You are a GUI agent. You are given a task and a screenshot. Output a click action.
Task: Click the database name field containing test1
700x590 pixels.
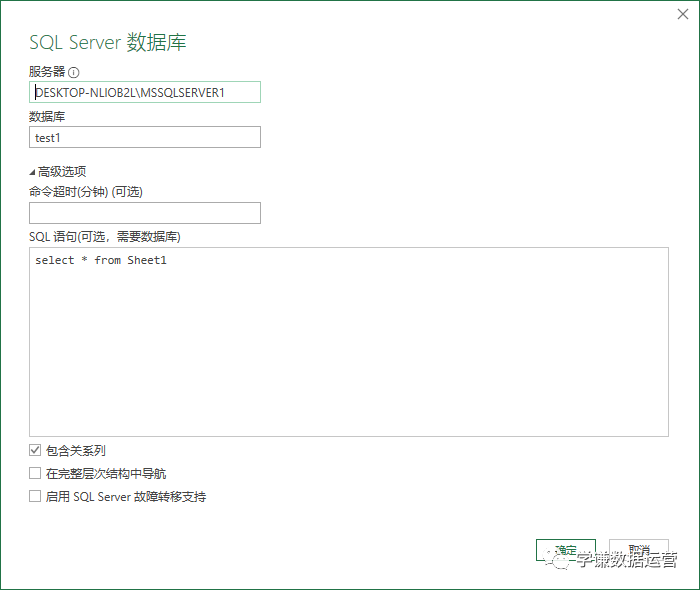[145, 137]
